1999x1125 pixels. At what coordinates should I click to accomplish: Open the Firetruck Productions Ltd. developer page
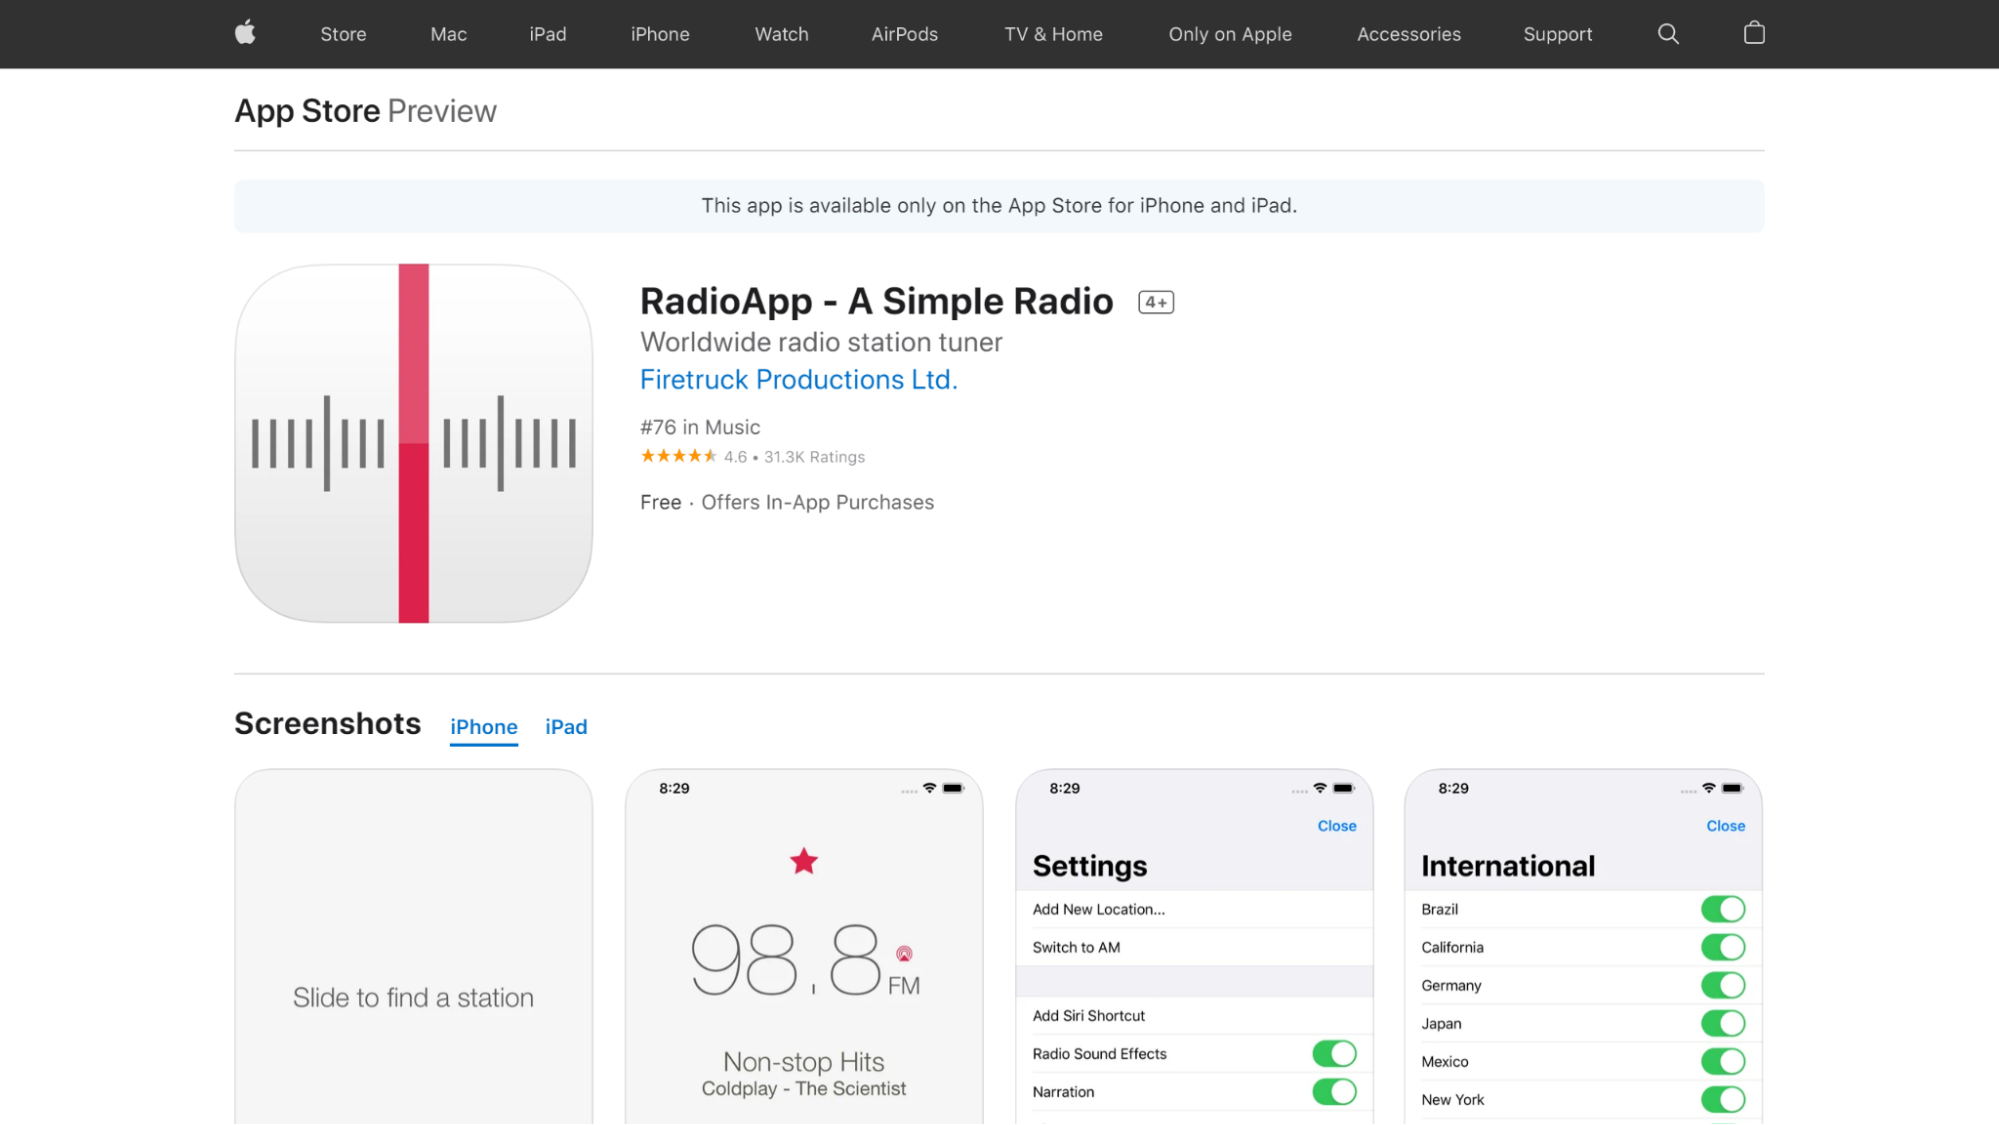coord(798,379)
